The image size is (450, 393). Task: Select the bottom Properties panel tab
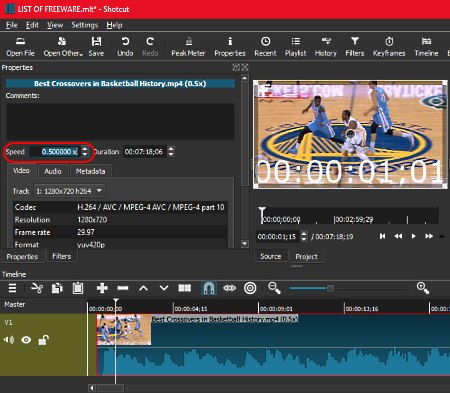tap(22, 257)
